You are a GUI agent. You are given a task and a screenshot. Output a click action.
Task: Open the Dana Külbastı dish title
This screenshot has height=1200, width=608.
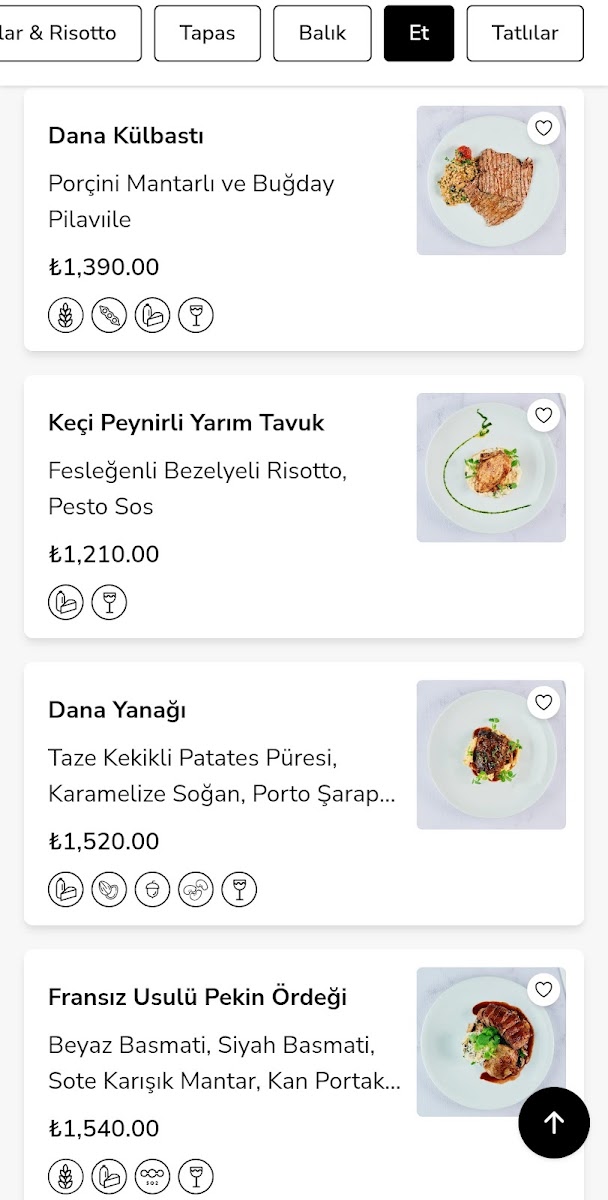(126, 136)
